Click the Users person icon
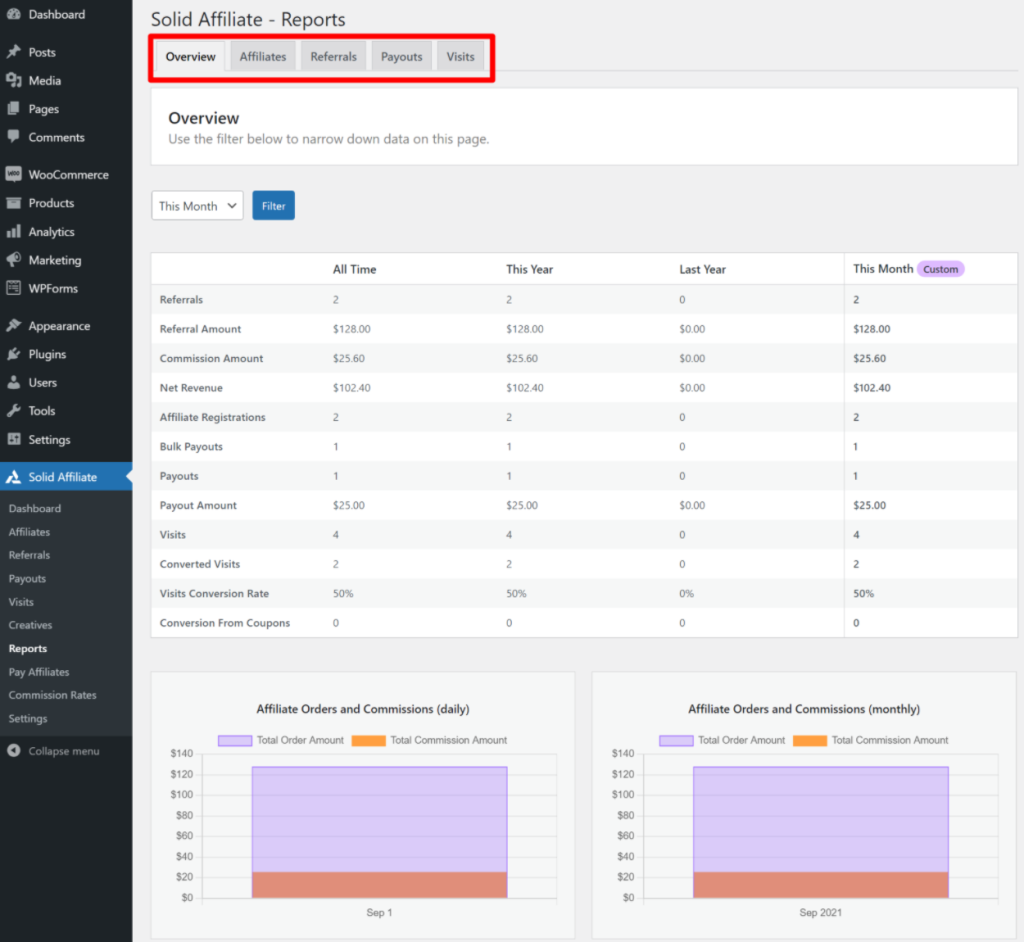This screenshot has height=942, width=1024. [14, 382]
